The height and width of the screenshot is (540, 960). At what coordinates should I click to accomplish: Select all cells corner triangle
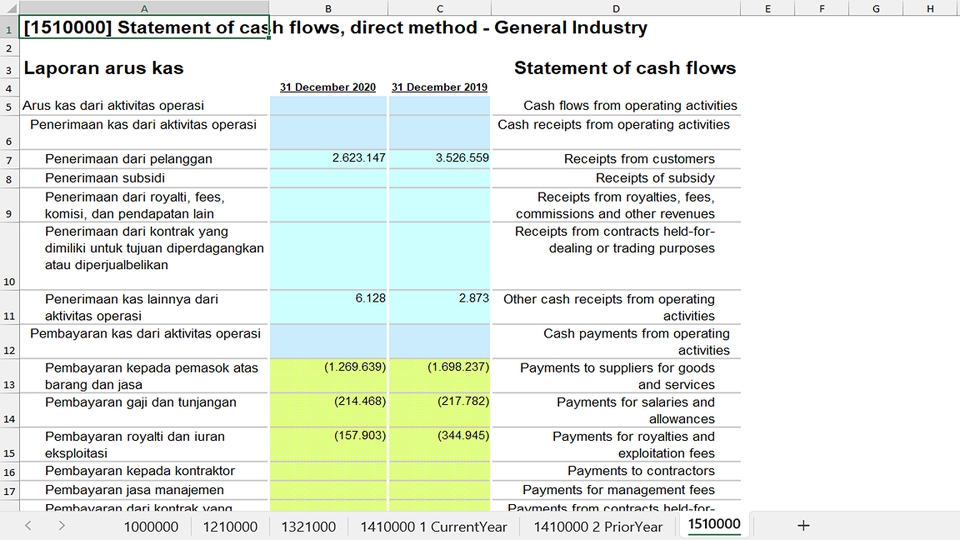(x=10, y=8)
